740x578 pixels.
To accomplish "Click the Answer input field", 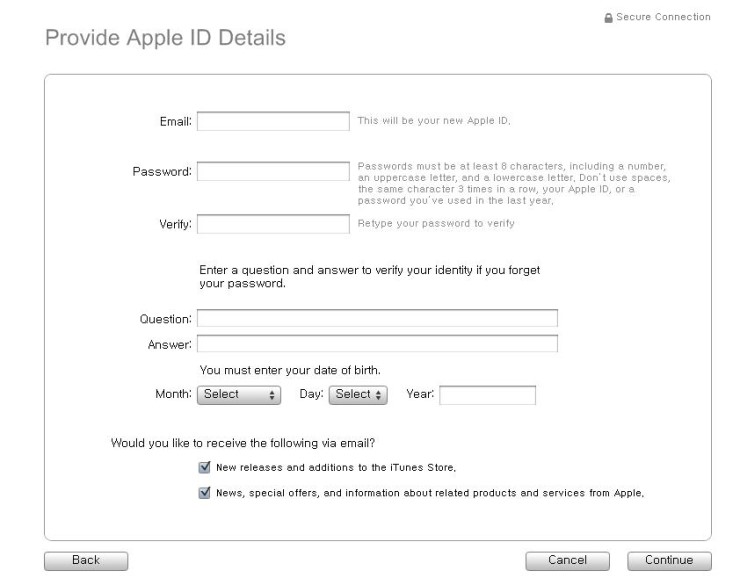I will [377, 343].
